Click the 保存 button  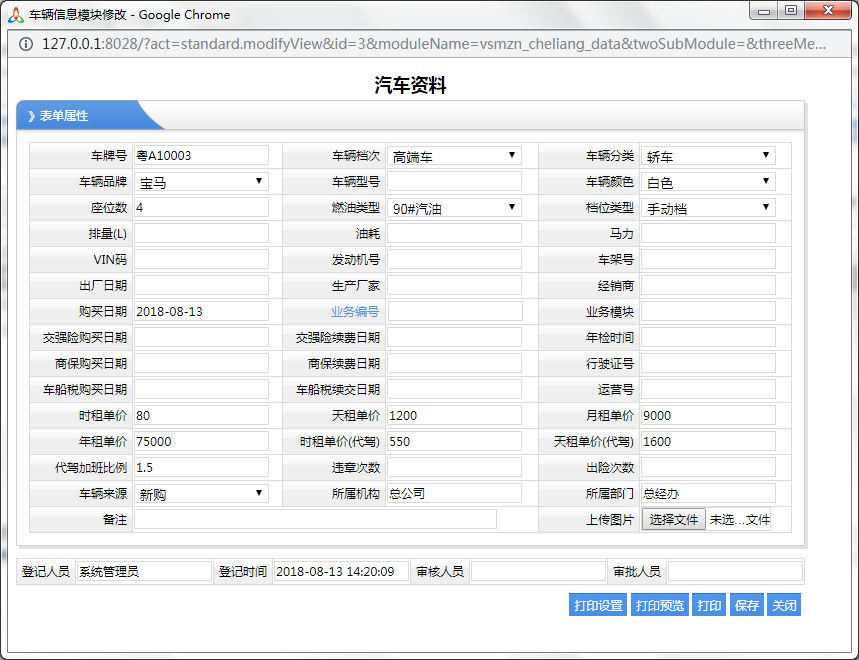(x=746, y=605)
